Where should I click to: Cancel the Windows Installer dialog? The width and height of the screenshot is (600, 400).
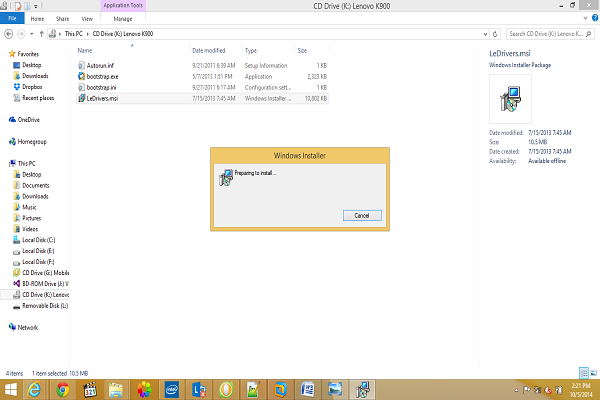tap(362, 216)
